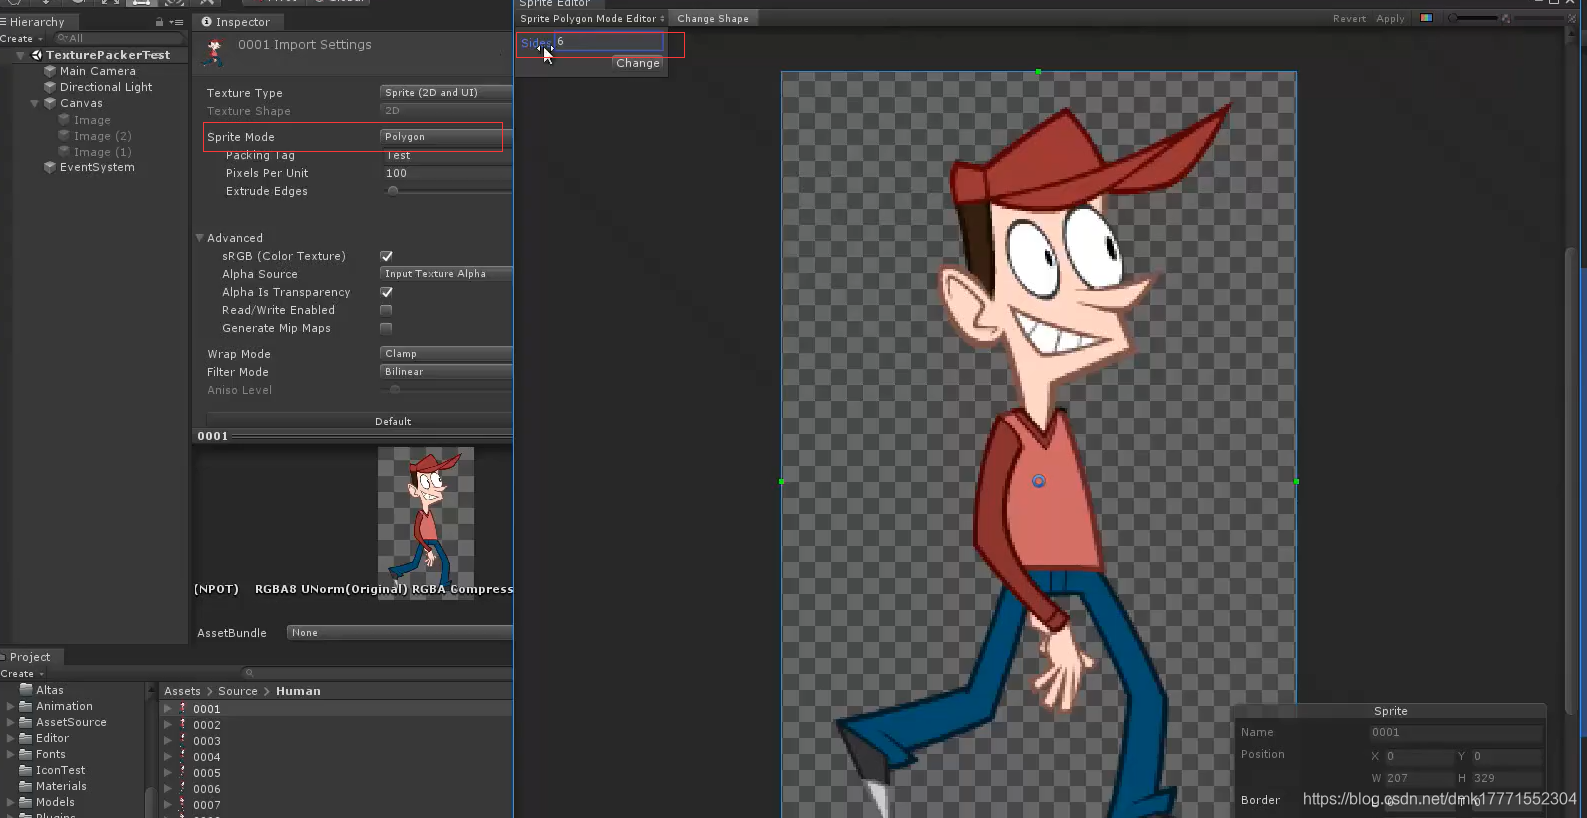This screenshot has height=818, width=1587.
Task: Toggle RGB/alpha color view in Sprite Editor
Action: (x=1426, y=18)
